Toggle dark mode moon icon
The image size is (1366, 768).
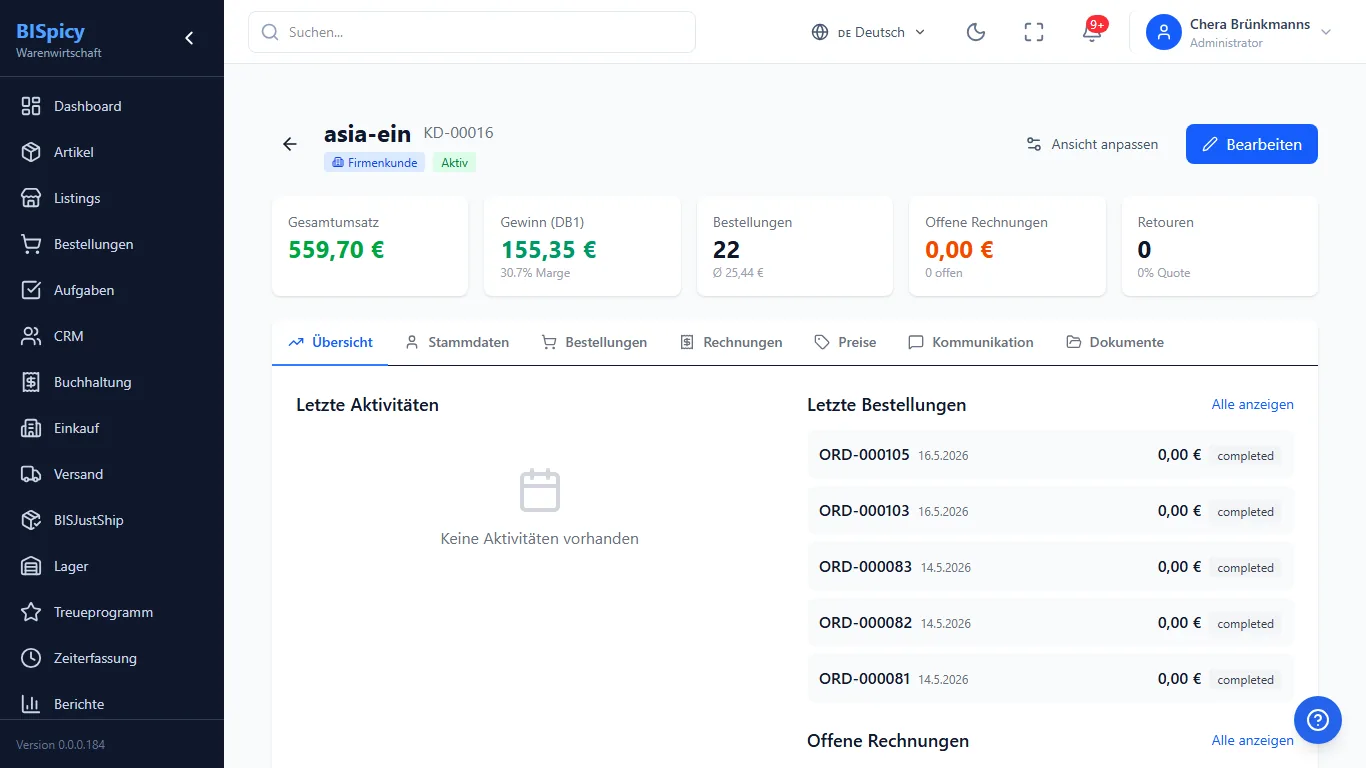click(x=976, y=32)
